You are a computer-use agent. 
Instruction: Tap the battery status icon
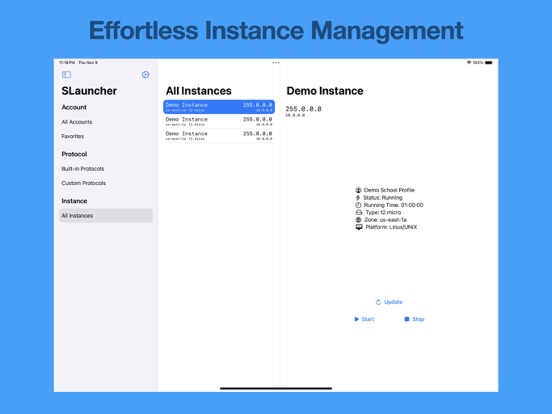click(x=489, y=63)
